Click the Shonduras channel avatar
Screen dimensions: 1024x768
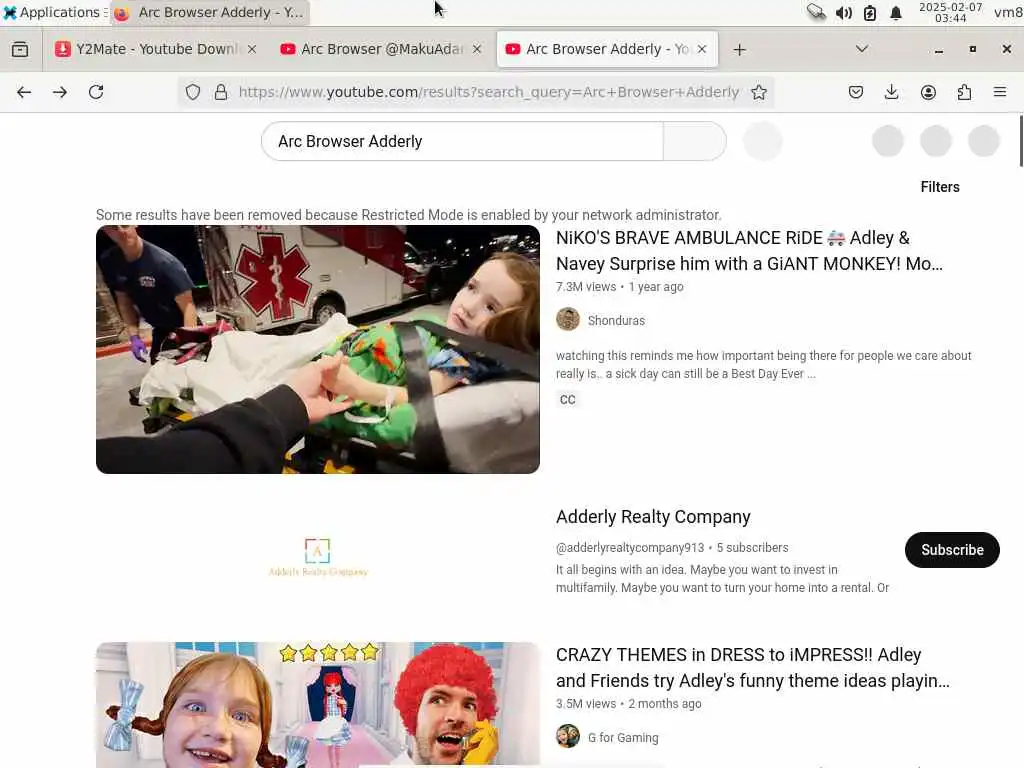click(x=568, y=319)
